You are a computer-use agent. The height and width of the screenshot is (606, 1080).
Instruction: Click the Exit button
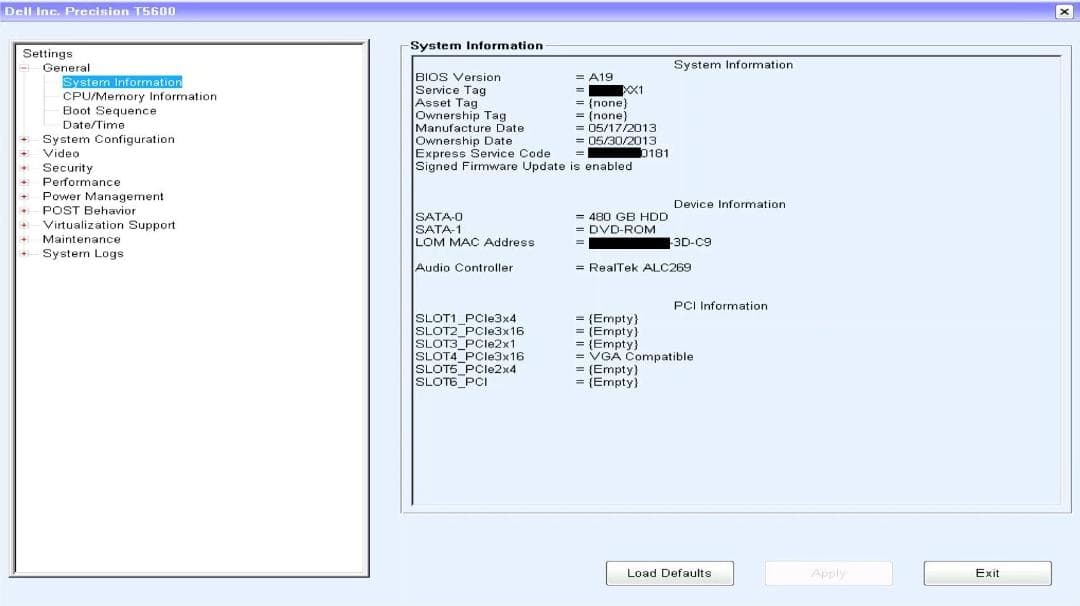986,573
